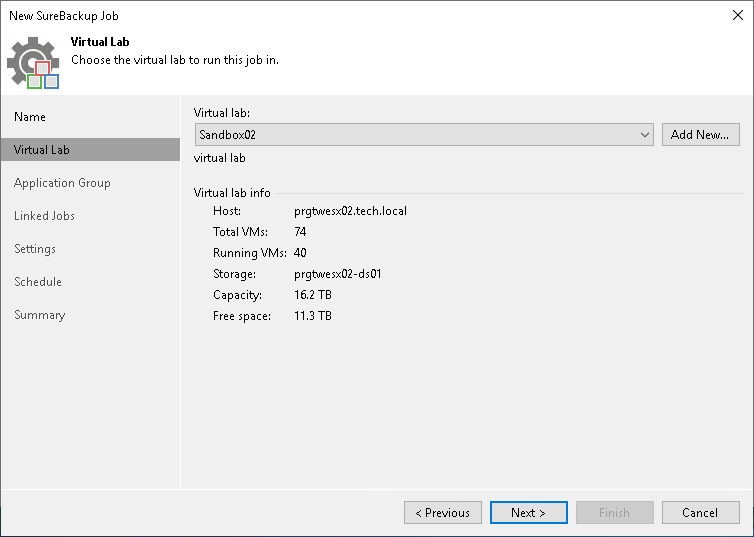Select the Virtual Lab wizard step

click(90, 150)
